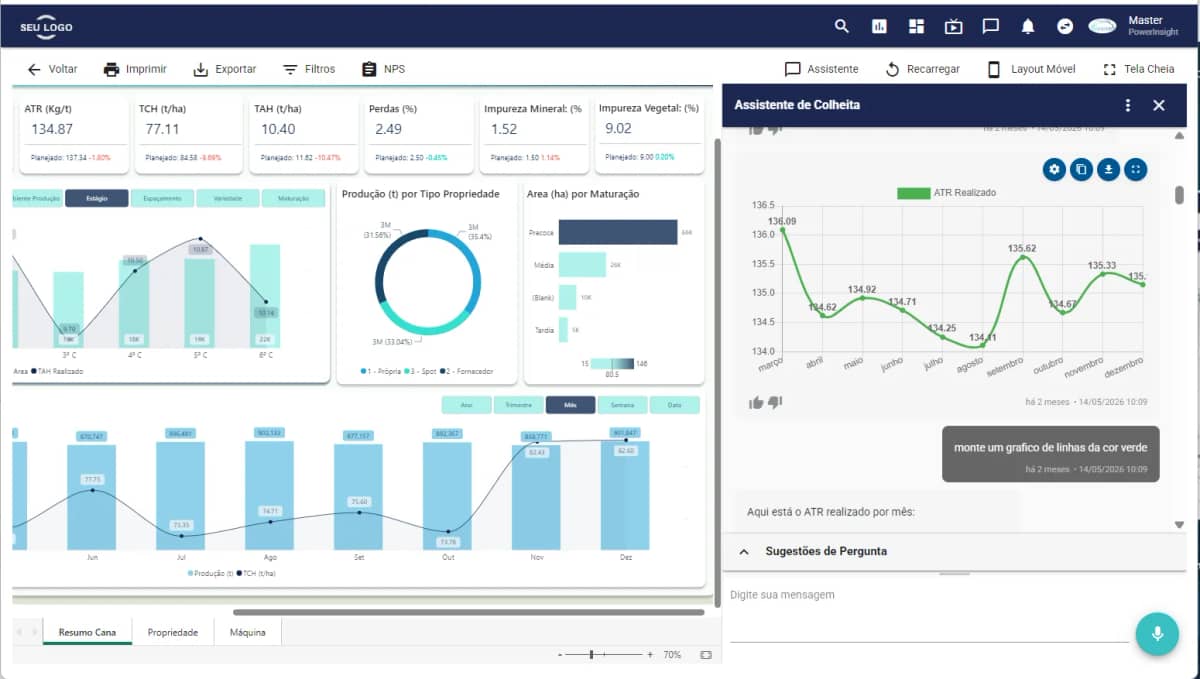Viewport: 1200px width, 679px height.
Task: Click the bar chart reports icon in header
Action: [x=879, y=26]
